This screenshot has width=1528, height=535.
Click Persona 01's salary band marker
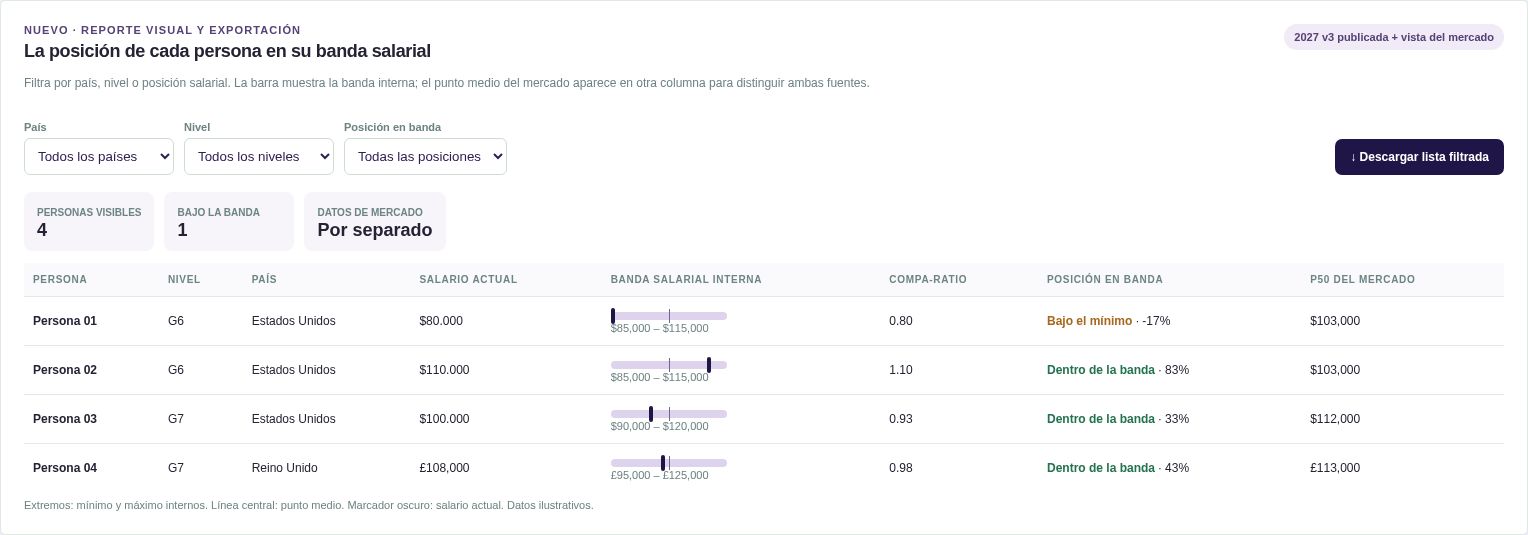(x=613, y=316)
